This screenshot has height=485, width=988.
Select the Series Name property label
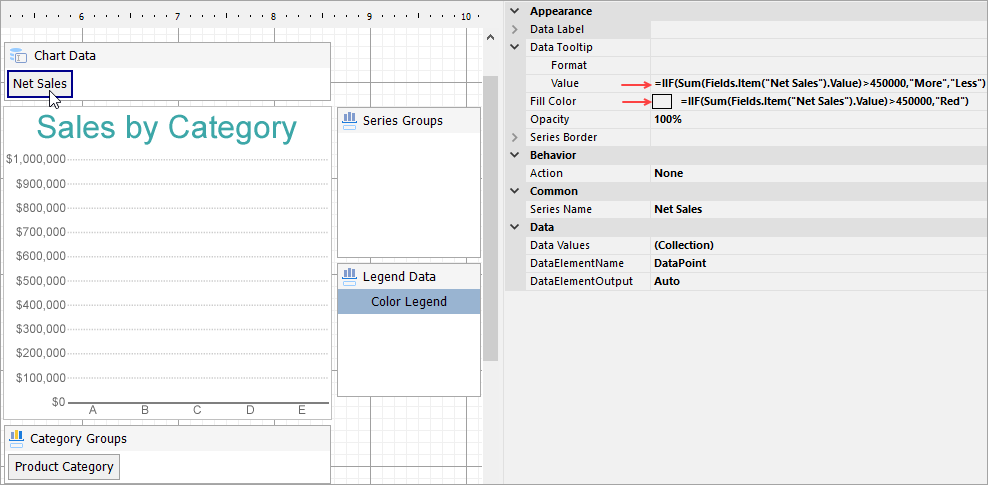561,209
